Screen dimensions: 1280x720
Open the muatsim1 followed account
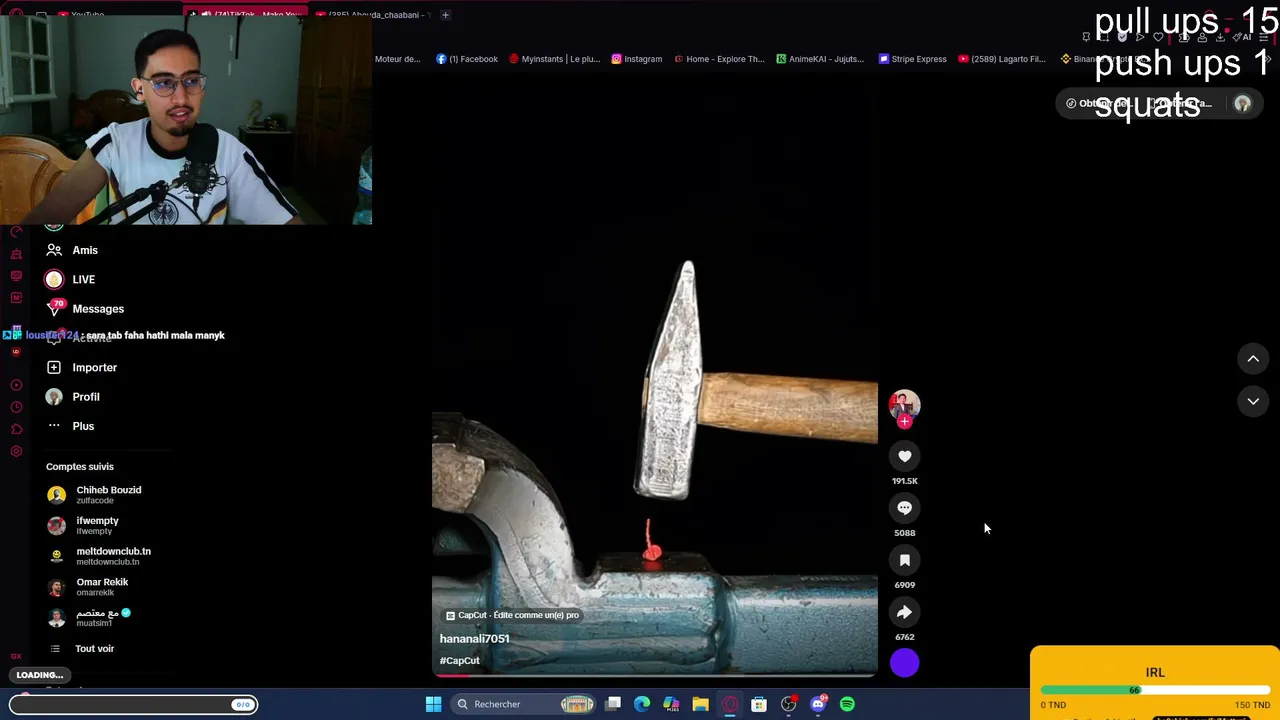coord(89,618)
